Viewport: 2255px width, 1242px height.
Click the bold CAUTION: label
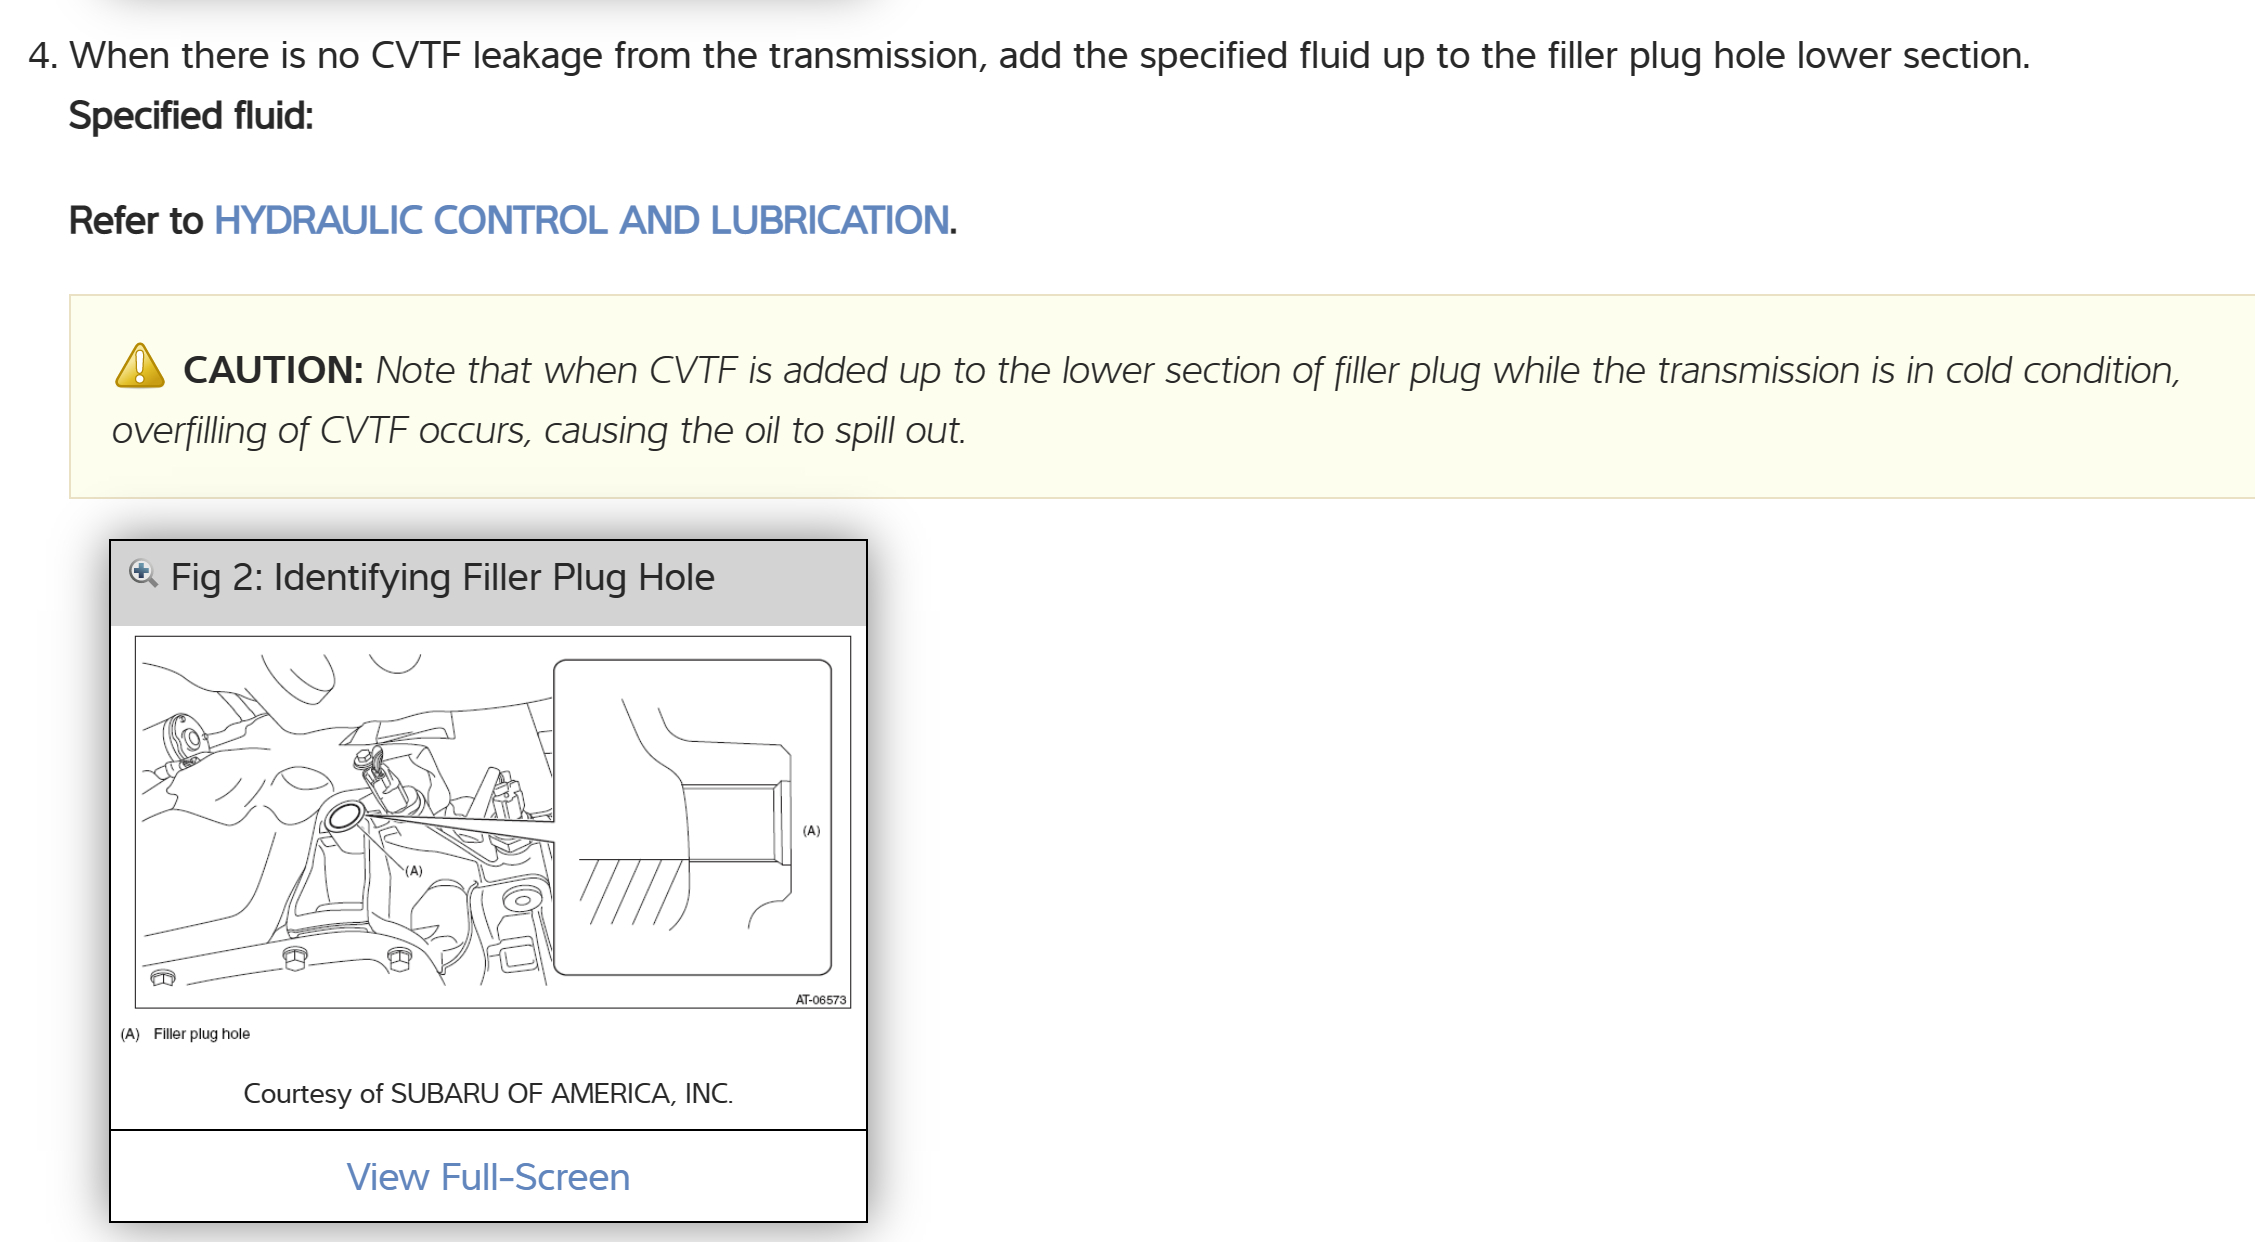(272, 370)
